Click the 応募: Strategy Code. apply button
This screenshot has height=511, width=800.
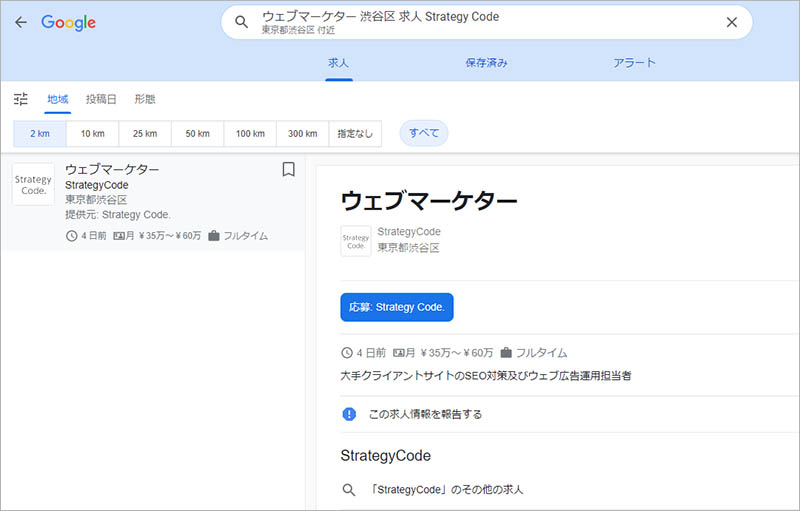[x=397, y=307]
